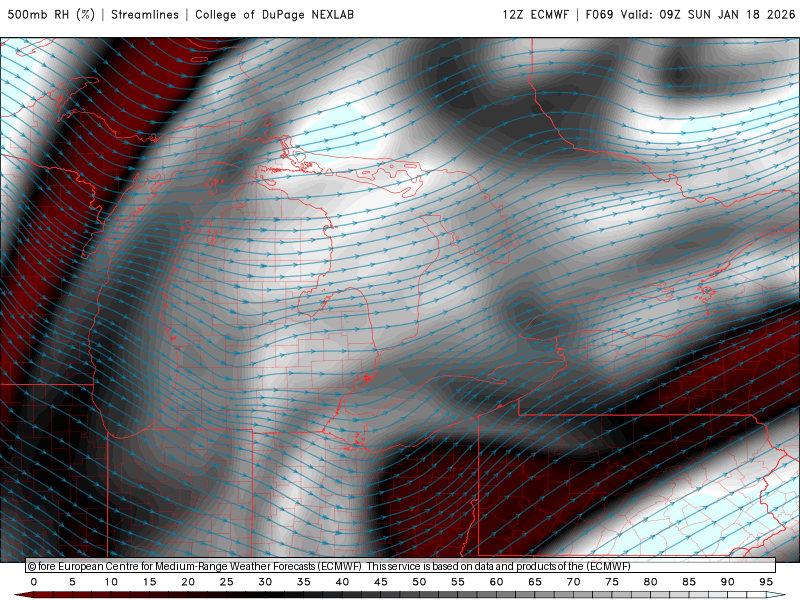Click the "85" colorbar scale label
Screen dimensions: 800x600
689,582
